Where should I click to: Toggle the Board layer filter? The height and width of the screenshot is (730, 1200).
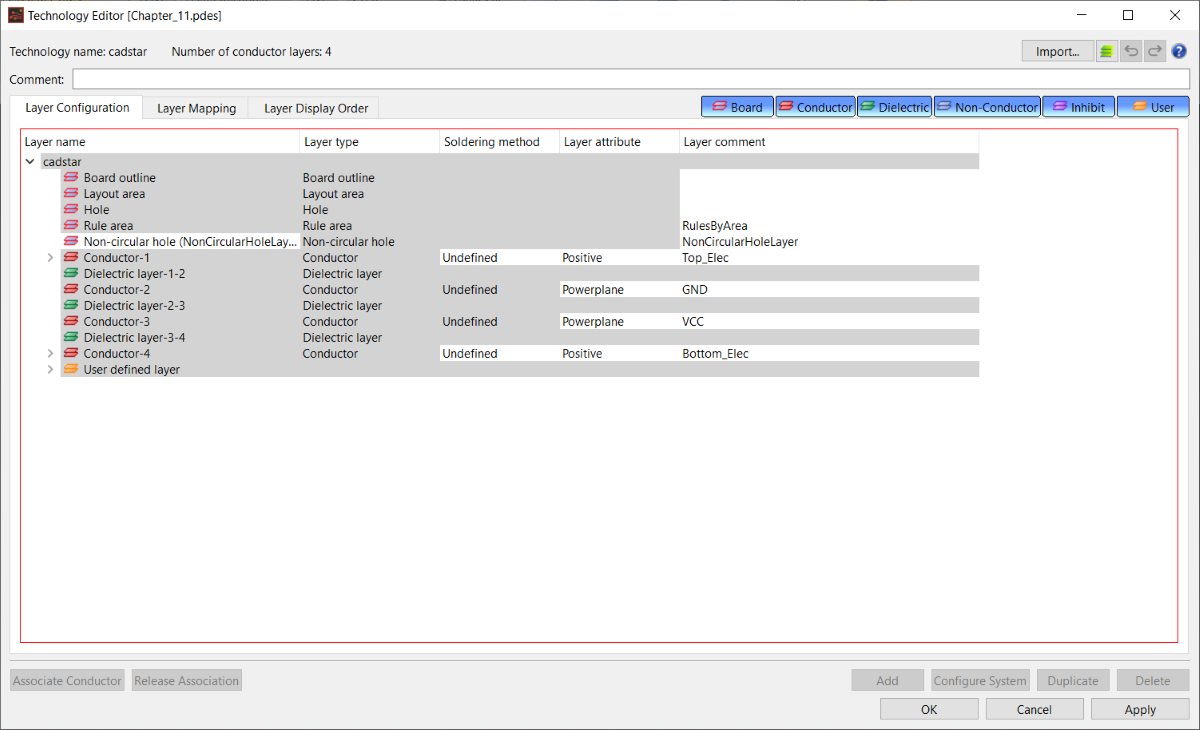[737, 107]
